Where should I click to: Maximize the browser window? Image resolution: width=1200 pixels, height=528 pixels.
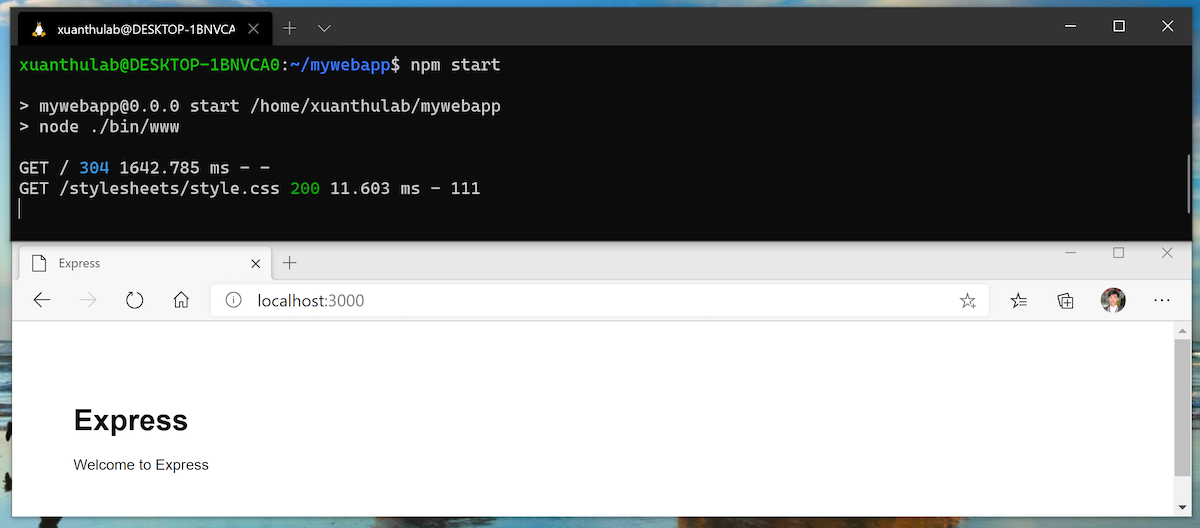(x=1119, y=253)
